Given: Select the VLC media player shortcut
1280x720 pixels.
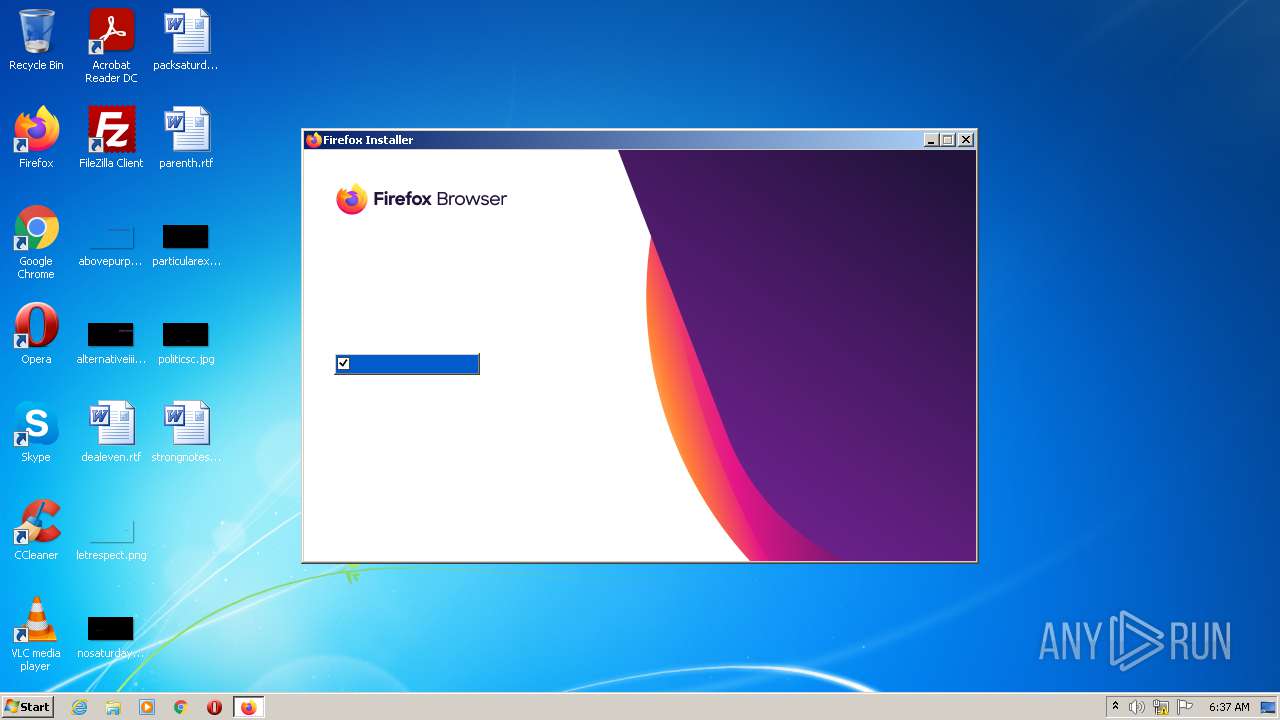Looking at the screenshot, I should 36,634.
